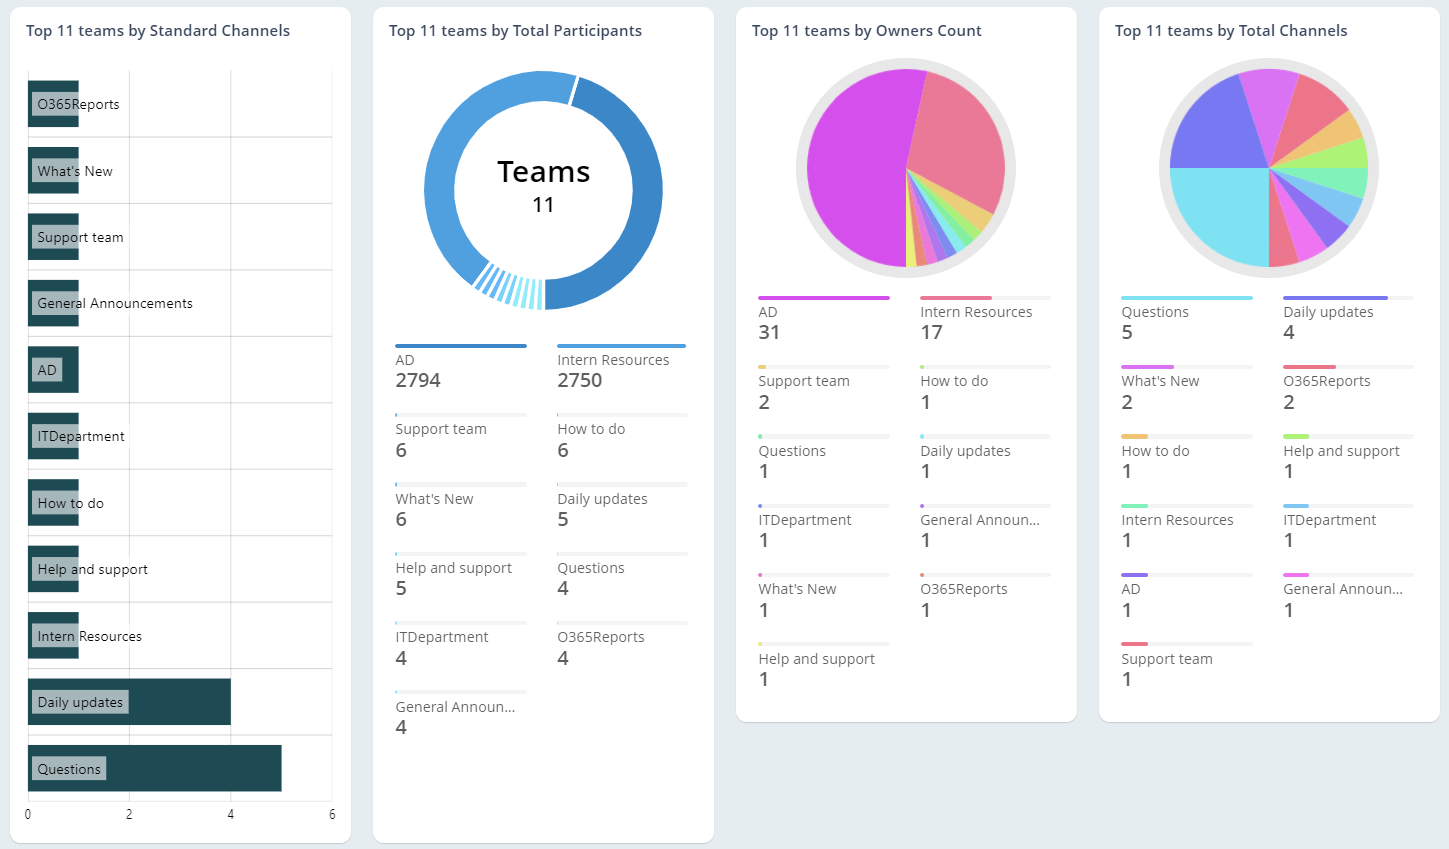
Task: Select Help and support legend entry in Total Channels
Action: click(x=1341, y=461)
